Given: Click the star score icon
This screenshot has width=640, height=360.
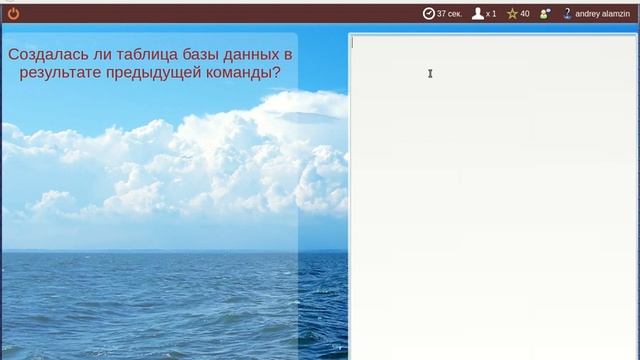Looking at the screenshot, I should click(x=512, y=14).
